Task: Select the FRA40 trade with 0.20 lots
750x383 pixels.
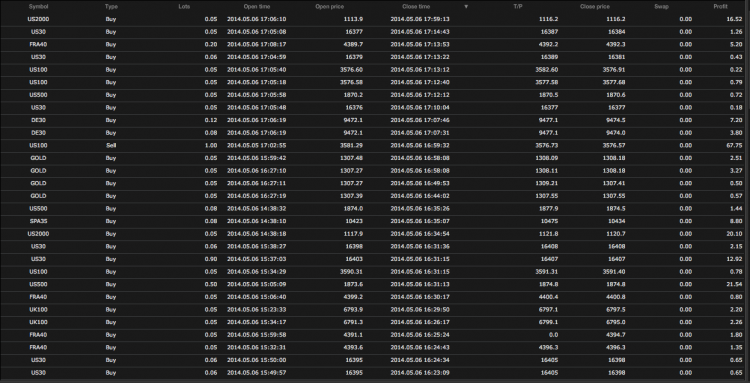Action: [375, 44]
